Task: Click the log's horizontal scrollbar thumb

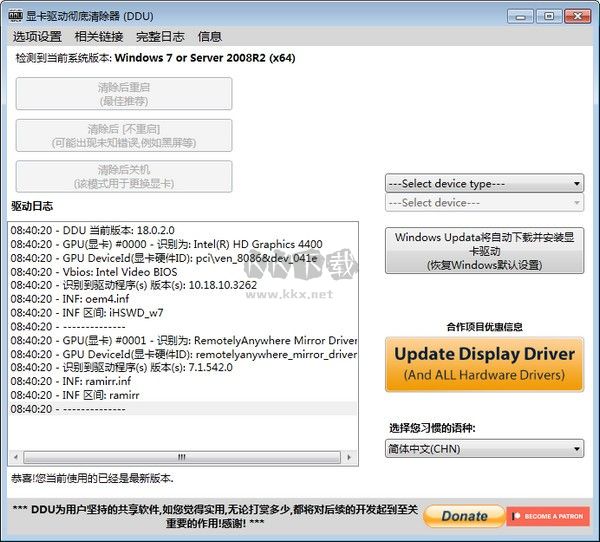Action: (182, 457)
